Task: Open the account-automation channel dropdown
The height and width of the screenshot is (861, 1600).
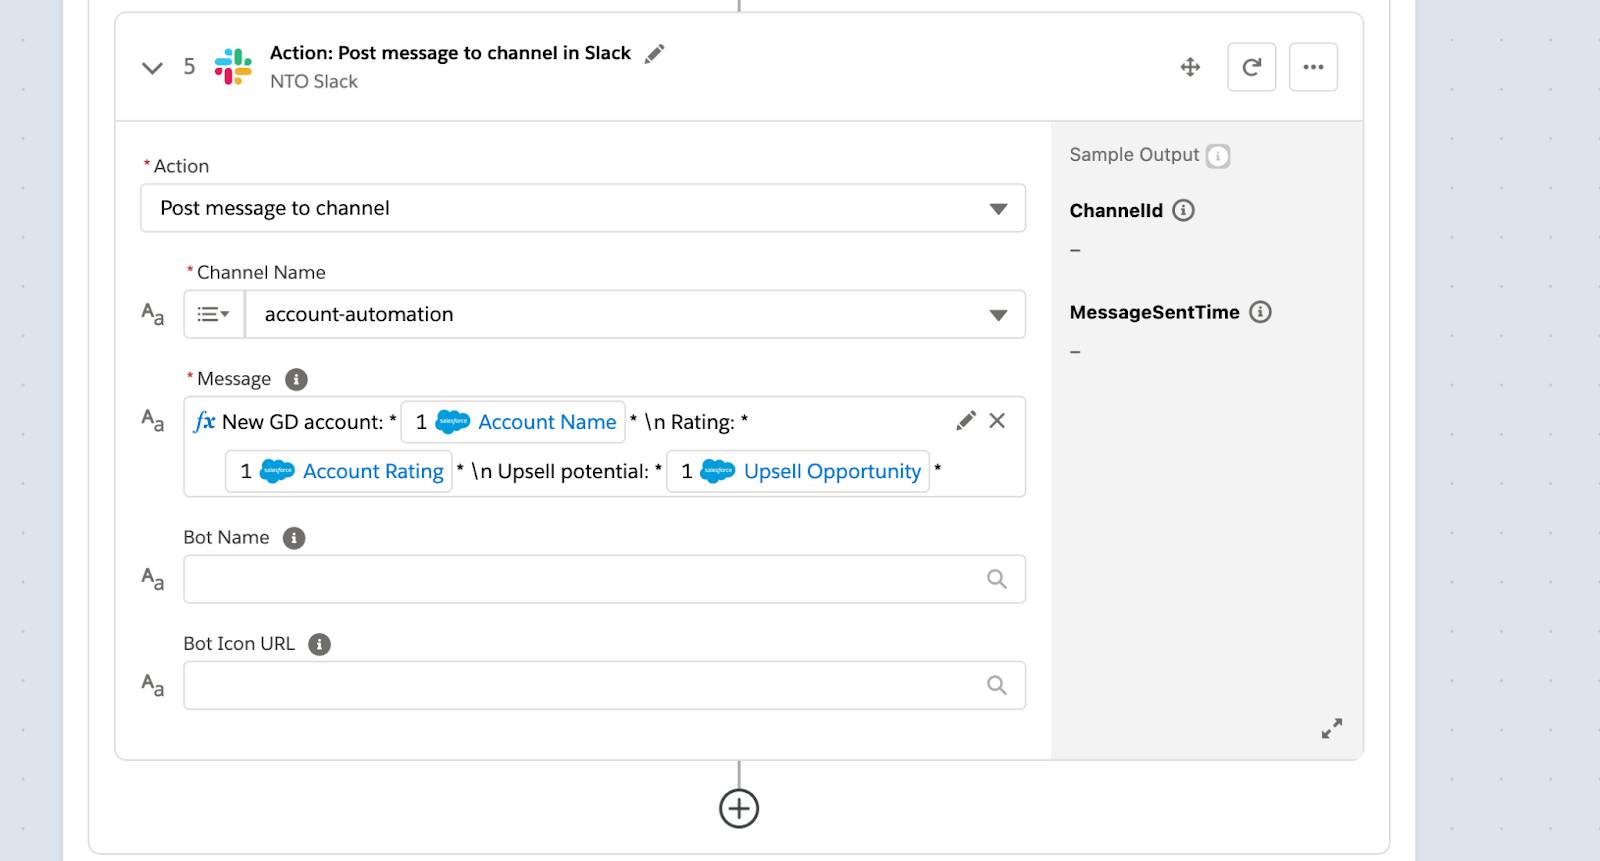Action: click(x=635, y=314)
